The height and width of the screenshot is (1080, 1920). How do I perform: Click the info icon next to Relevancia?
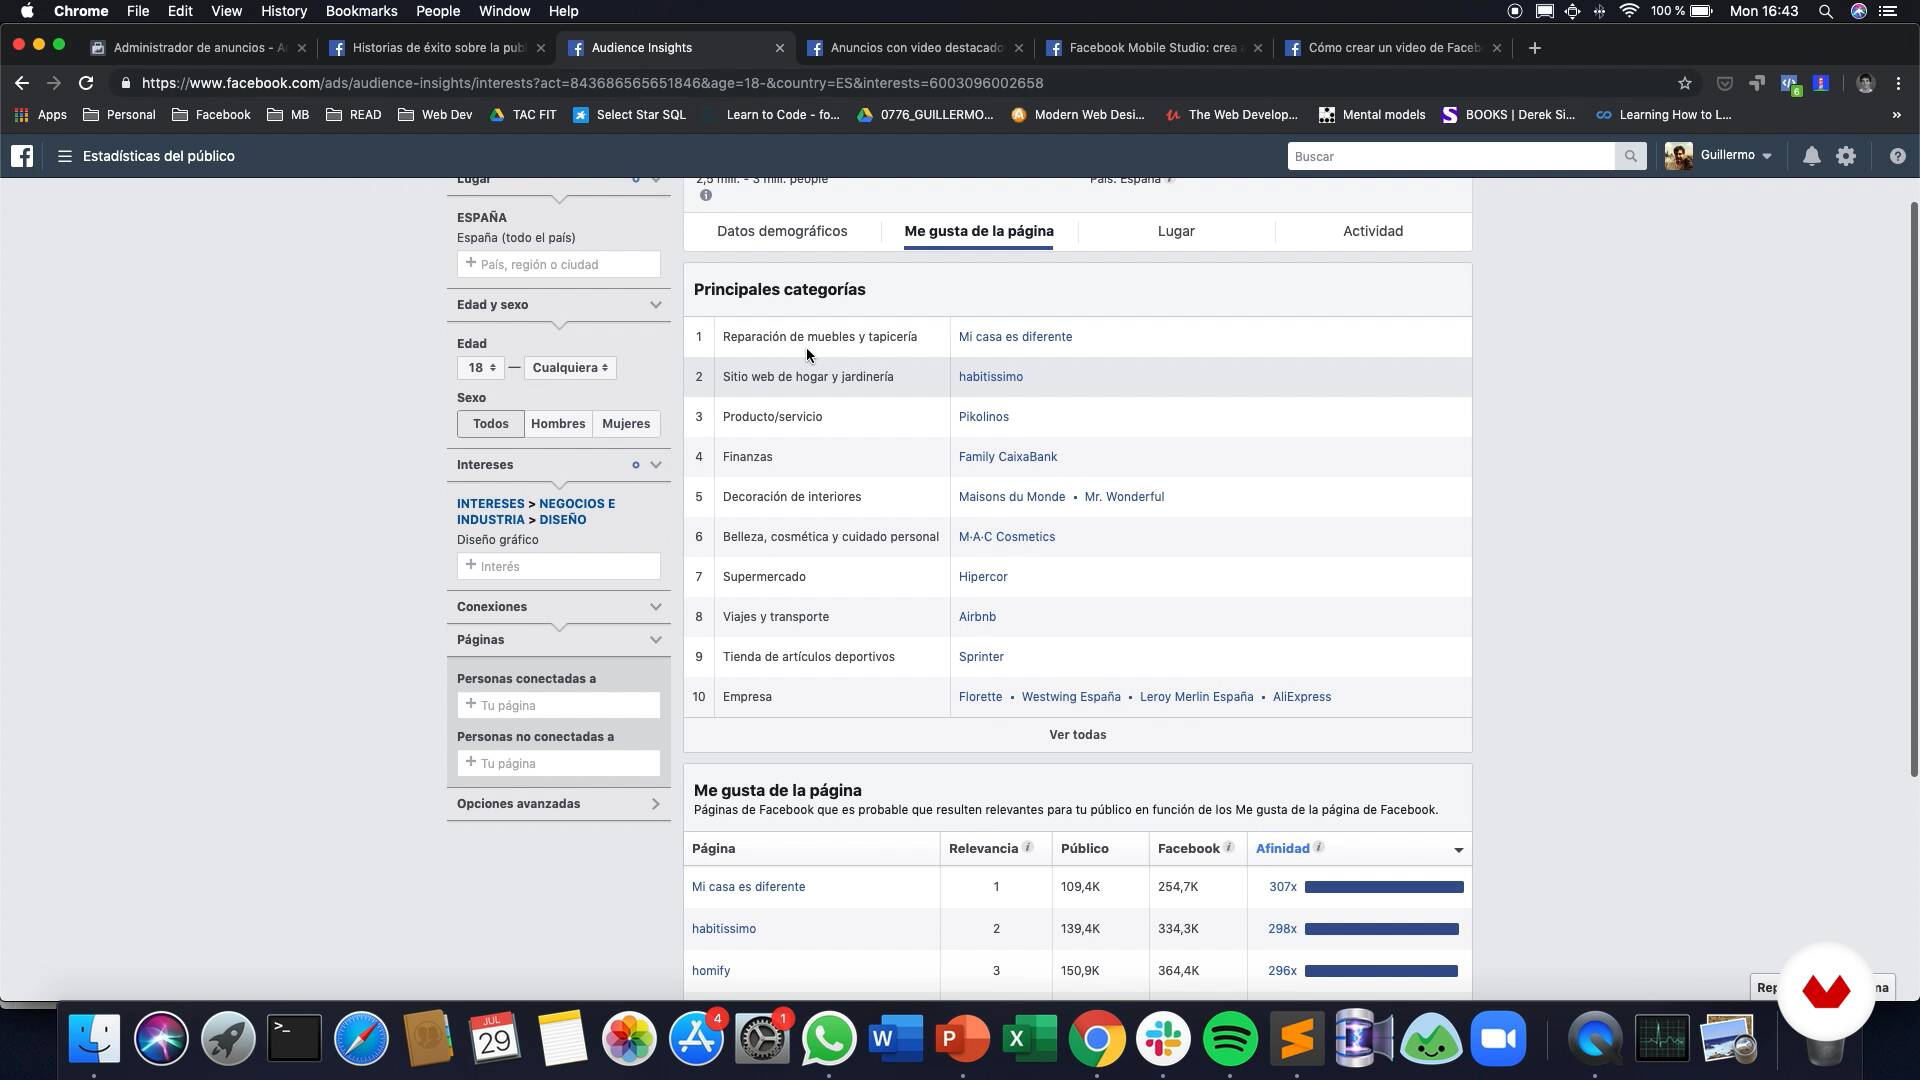[1027, 848]
